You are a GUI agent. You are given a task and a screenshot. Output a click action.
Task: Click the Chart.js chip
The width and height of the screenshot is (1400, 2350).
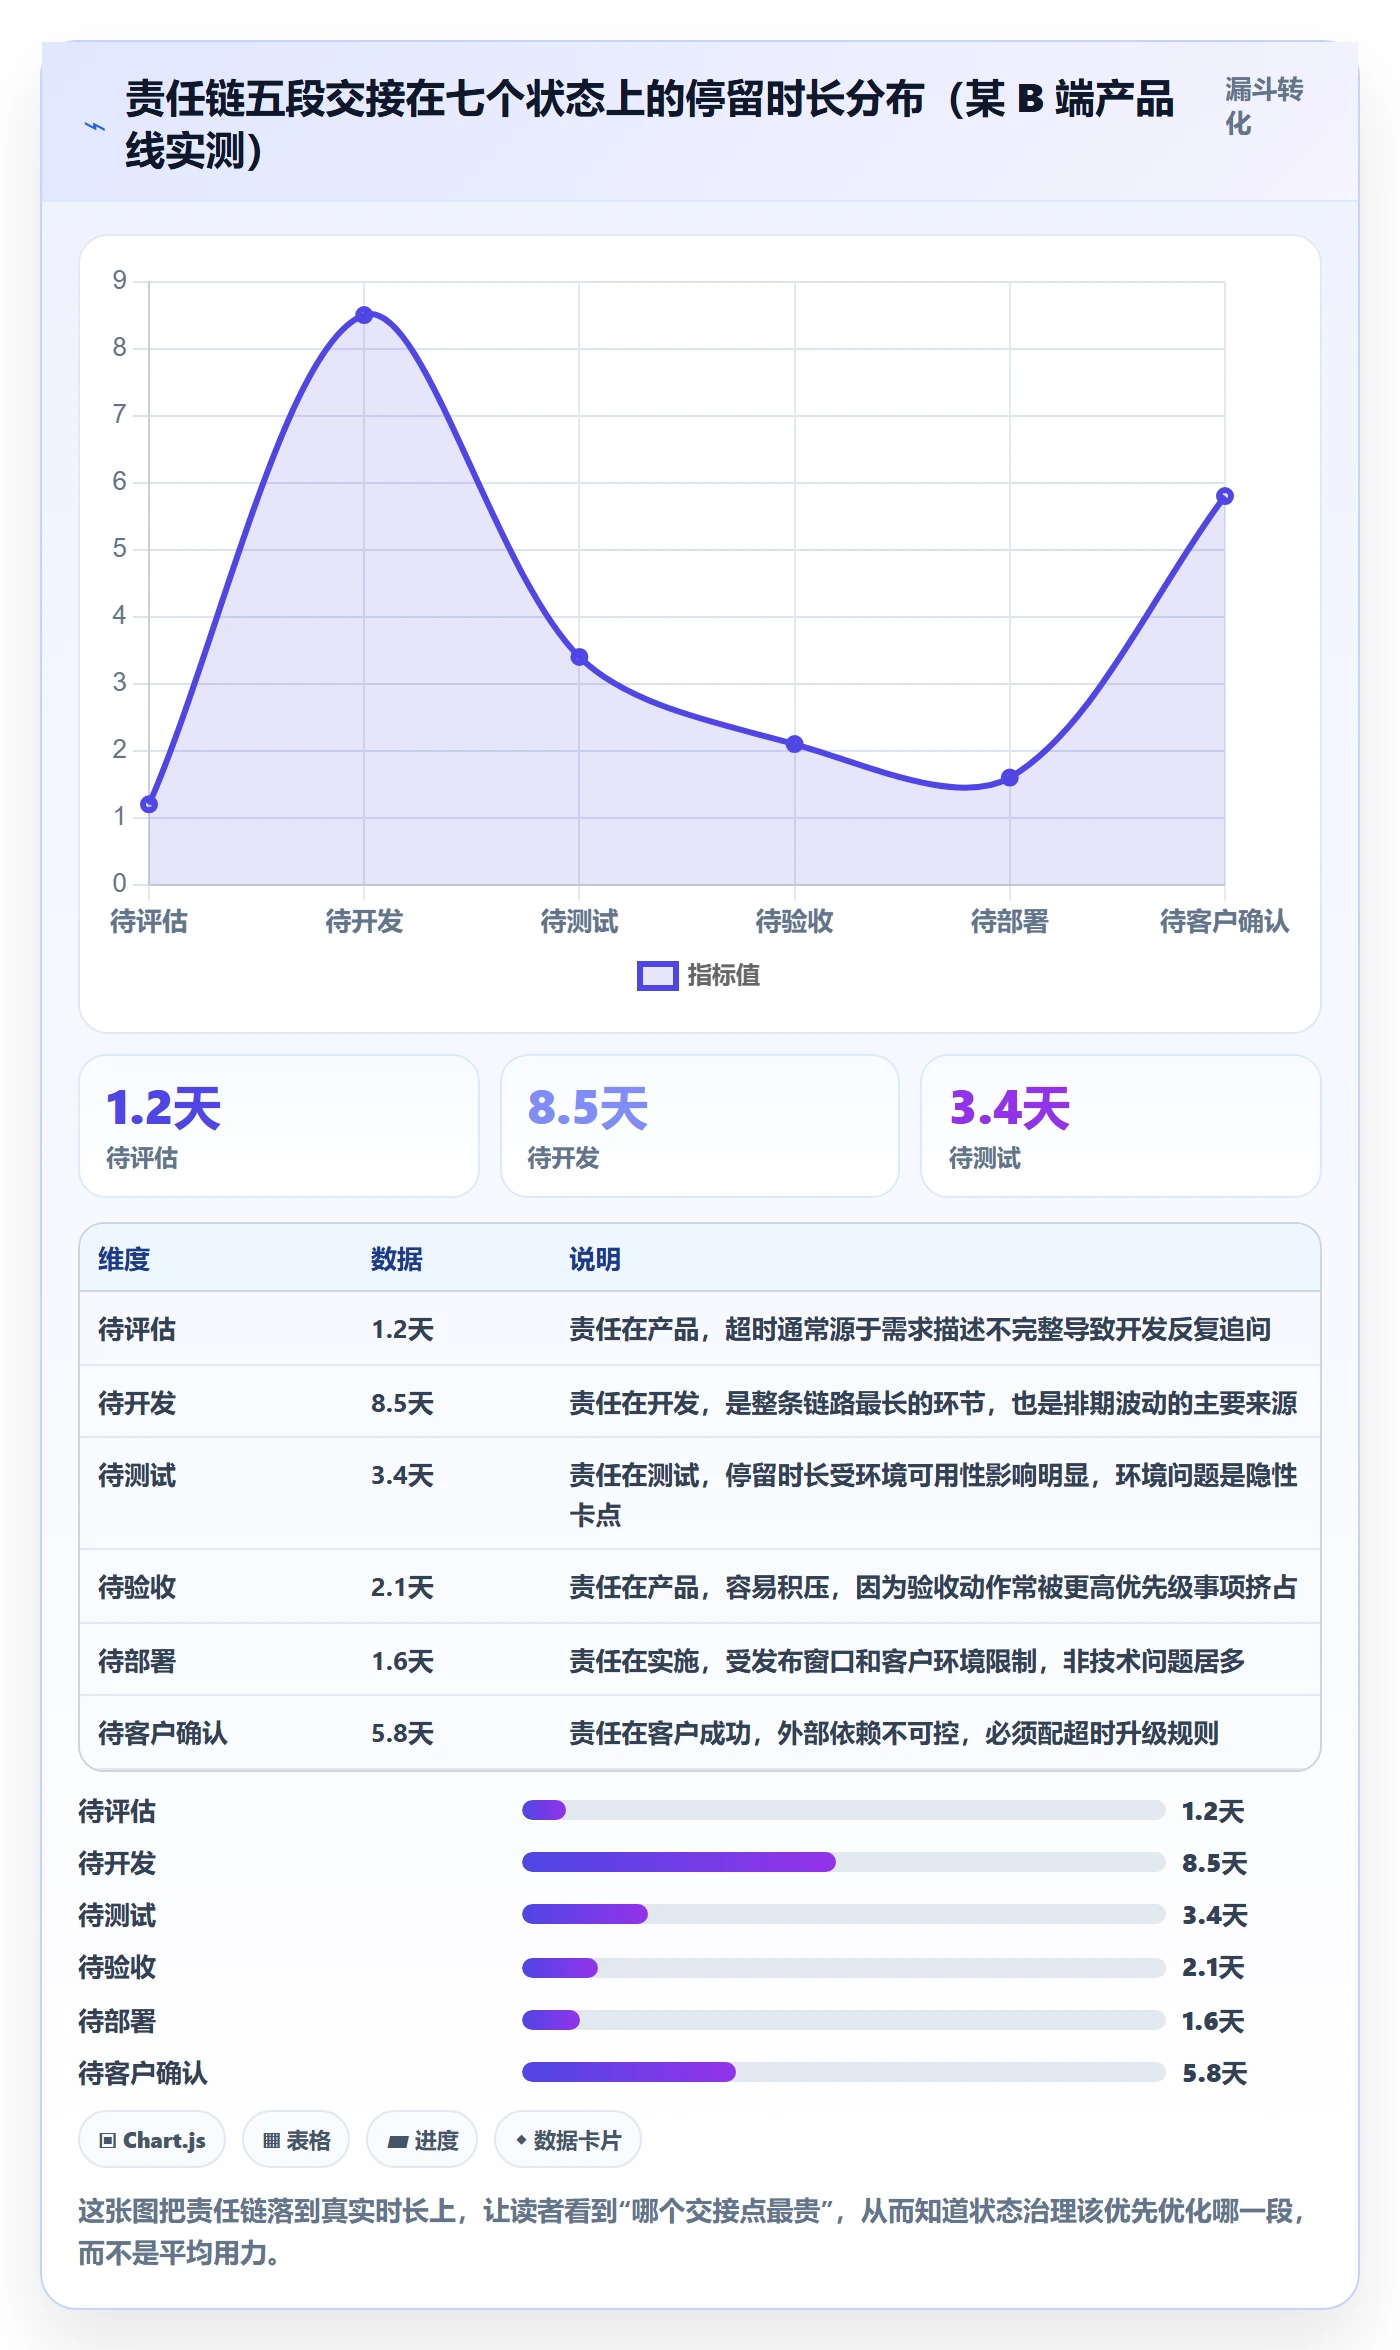pos(152,2140)
